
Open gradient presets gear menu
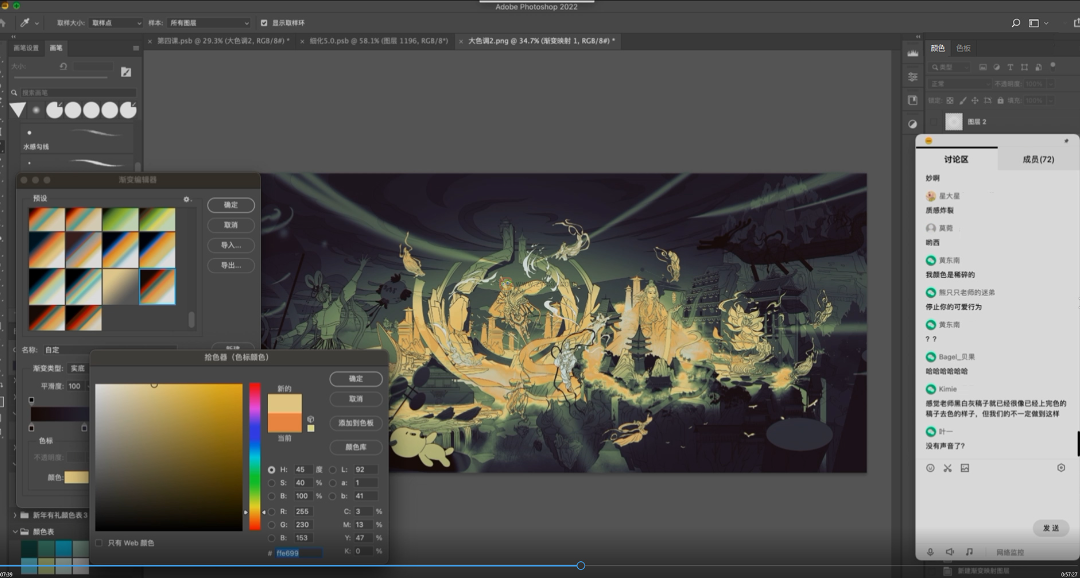tap(187, 199)
